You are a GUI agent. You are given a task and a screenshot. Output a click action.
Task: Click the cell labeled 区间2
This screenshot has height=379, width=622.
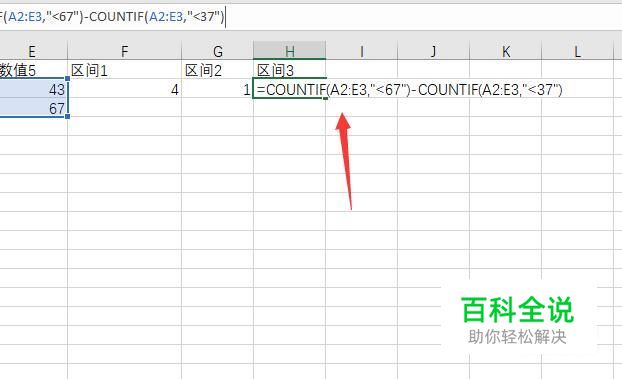[x=217, y=70]
